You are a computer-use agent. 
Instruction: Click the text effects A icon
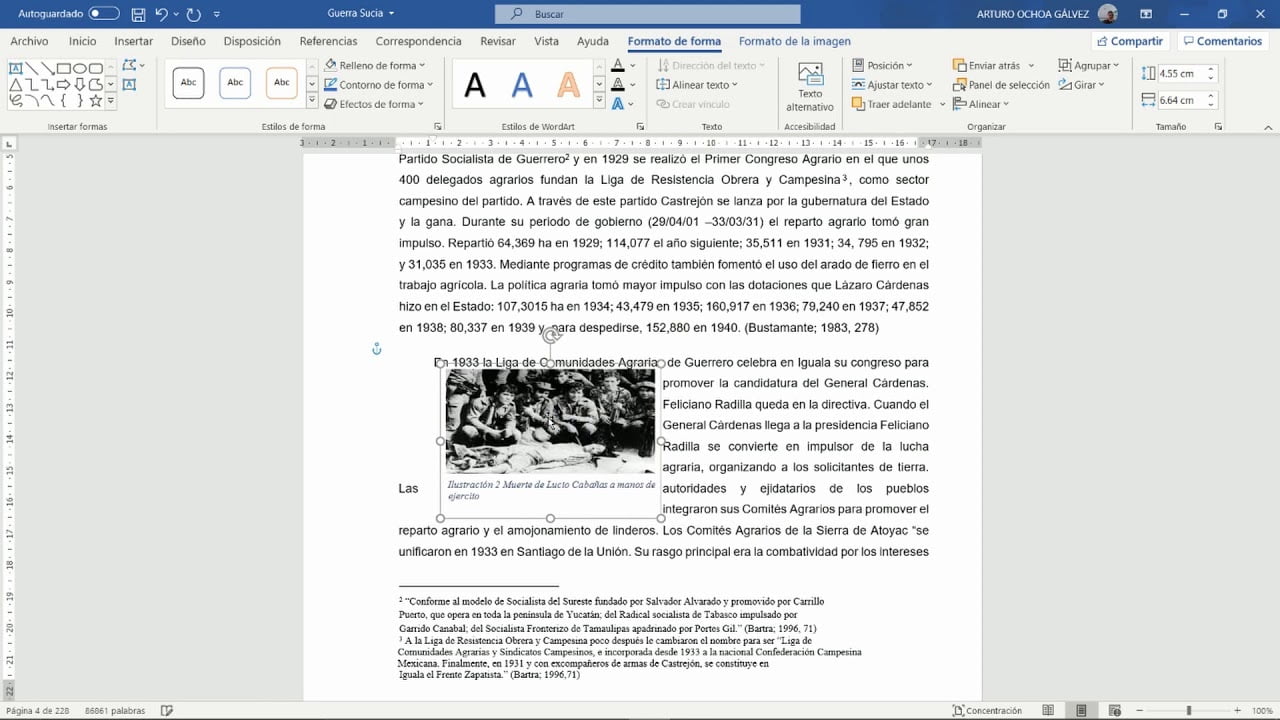tap(618, 104)
